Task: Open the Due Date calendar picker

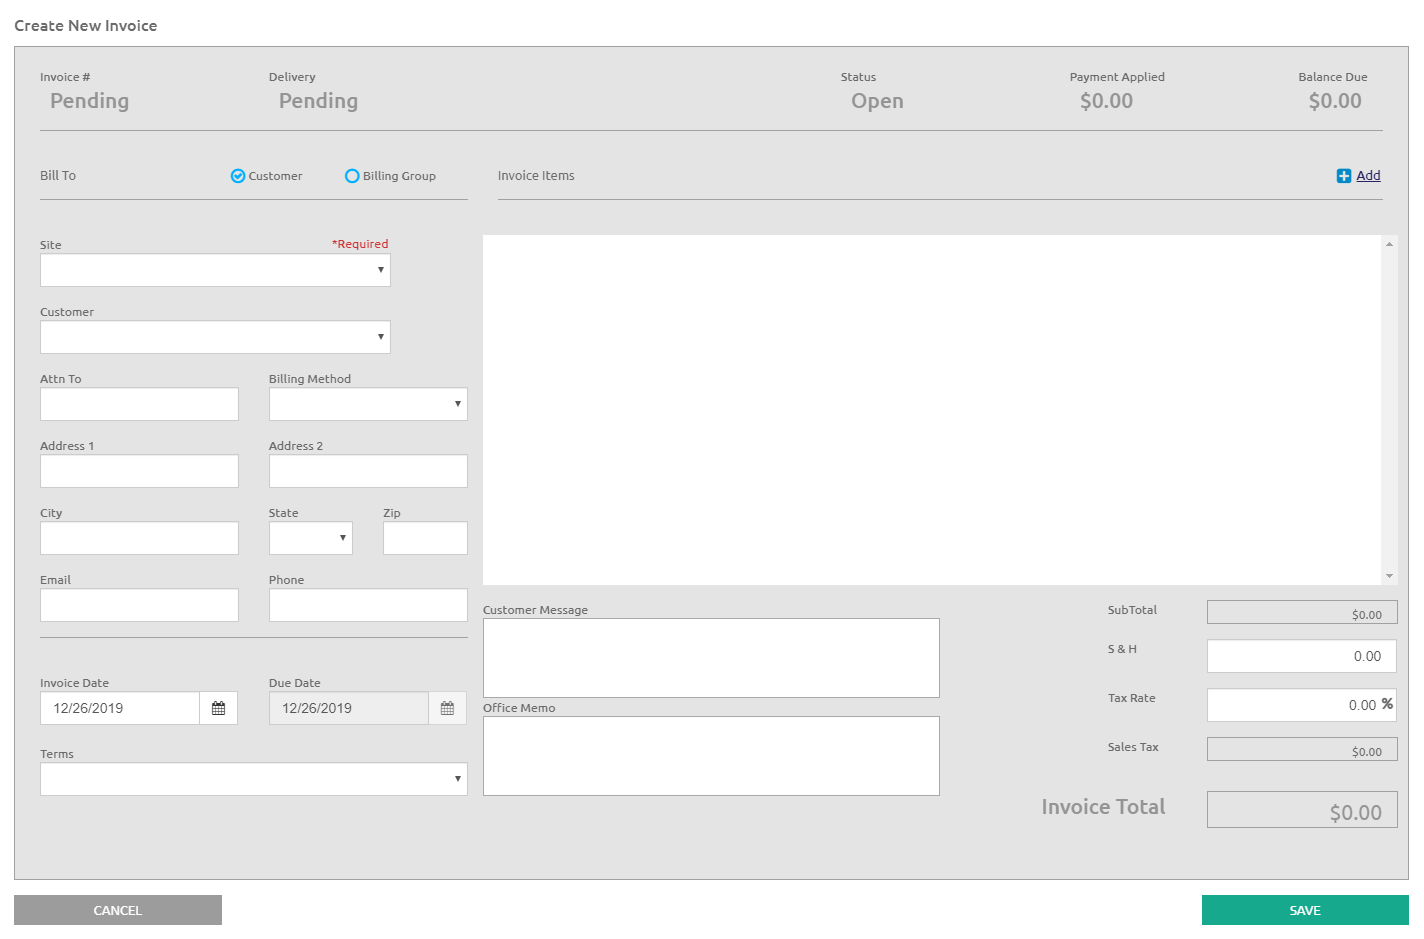Action: pyautogui.click(x=447, y=708)
